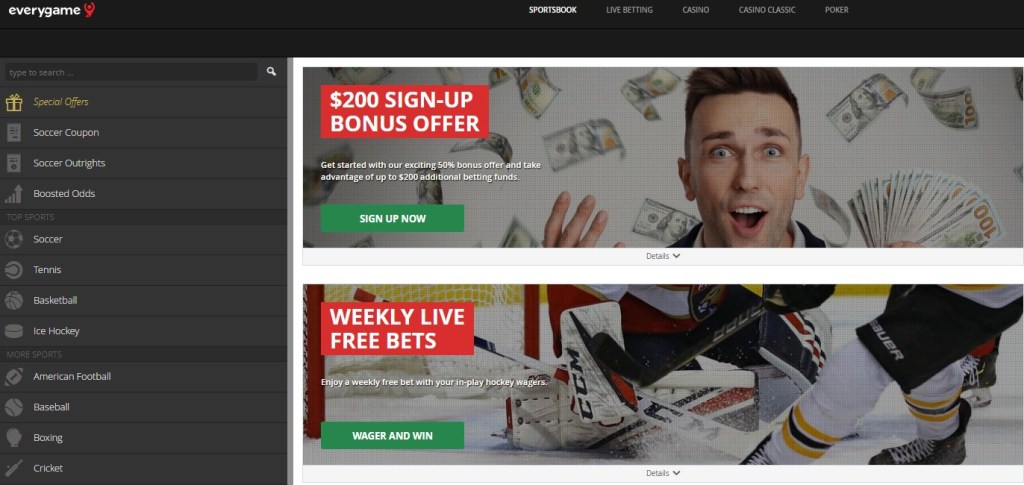Select the Tennis ball icon
Viewport: 1024px width, 485px height.
pos(14,270)
